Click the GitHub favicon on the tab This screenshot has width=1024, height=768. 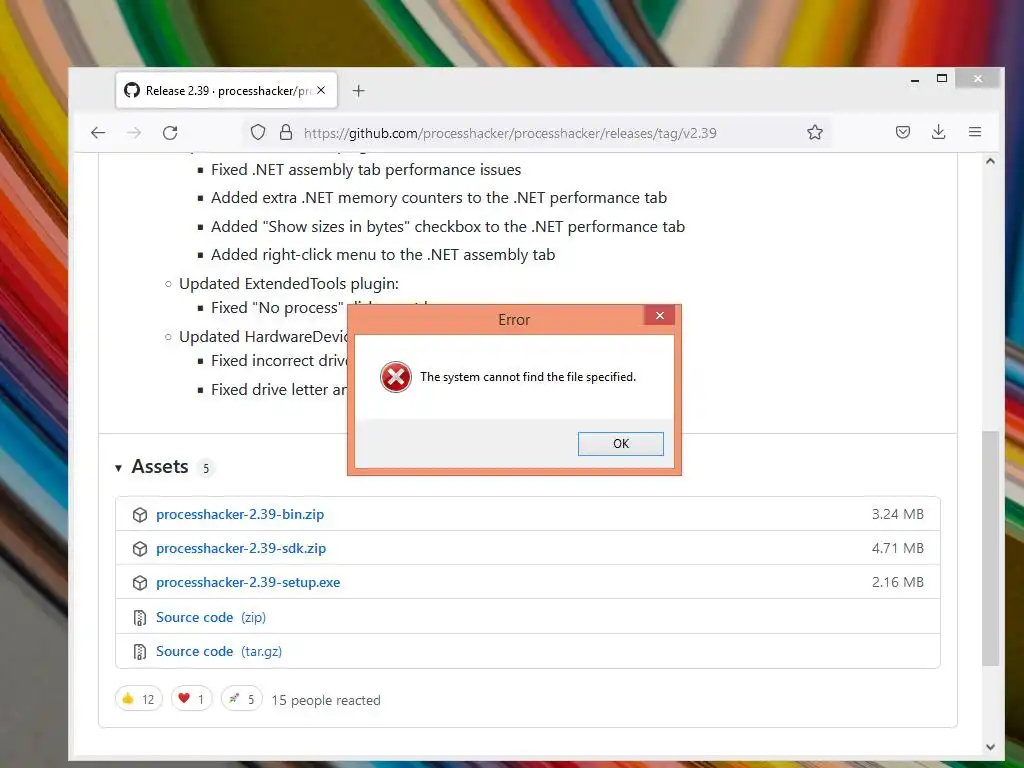[132, 90]
